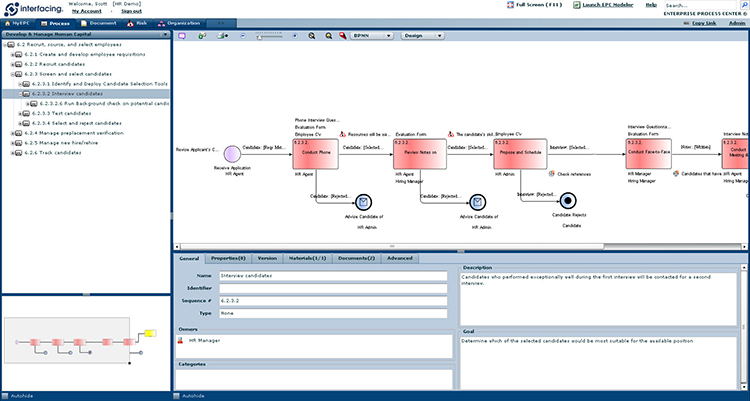Select the Conduct Face-to-Face task box
Screen dimensions: 750x401
(649, 154)
